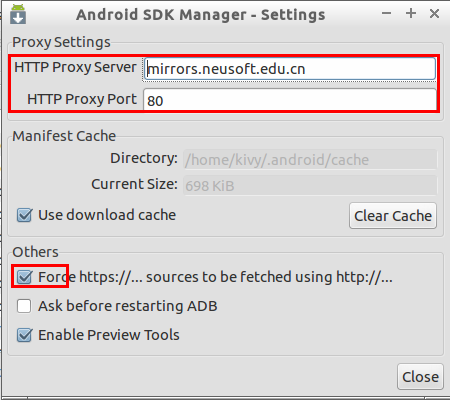Click the Android SDK Manager - Settings title text
Screen dimensions: 450x400
pyautogui.click(x=201, y=15)
